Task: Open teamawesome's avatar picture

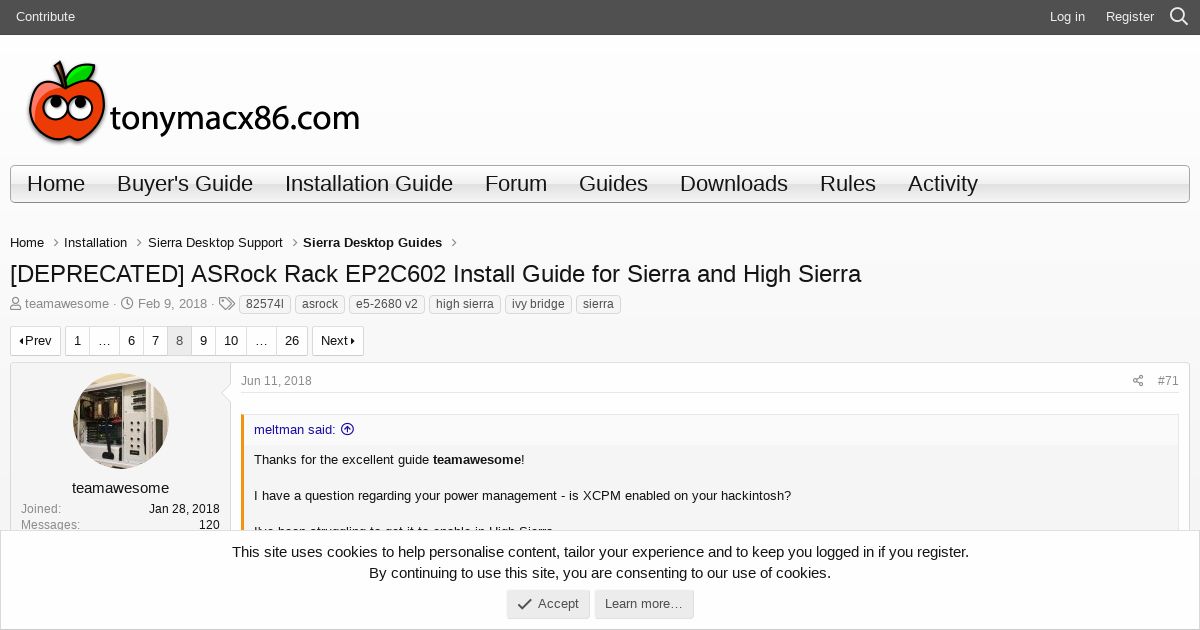Action: coord(121,421)
